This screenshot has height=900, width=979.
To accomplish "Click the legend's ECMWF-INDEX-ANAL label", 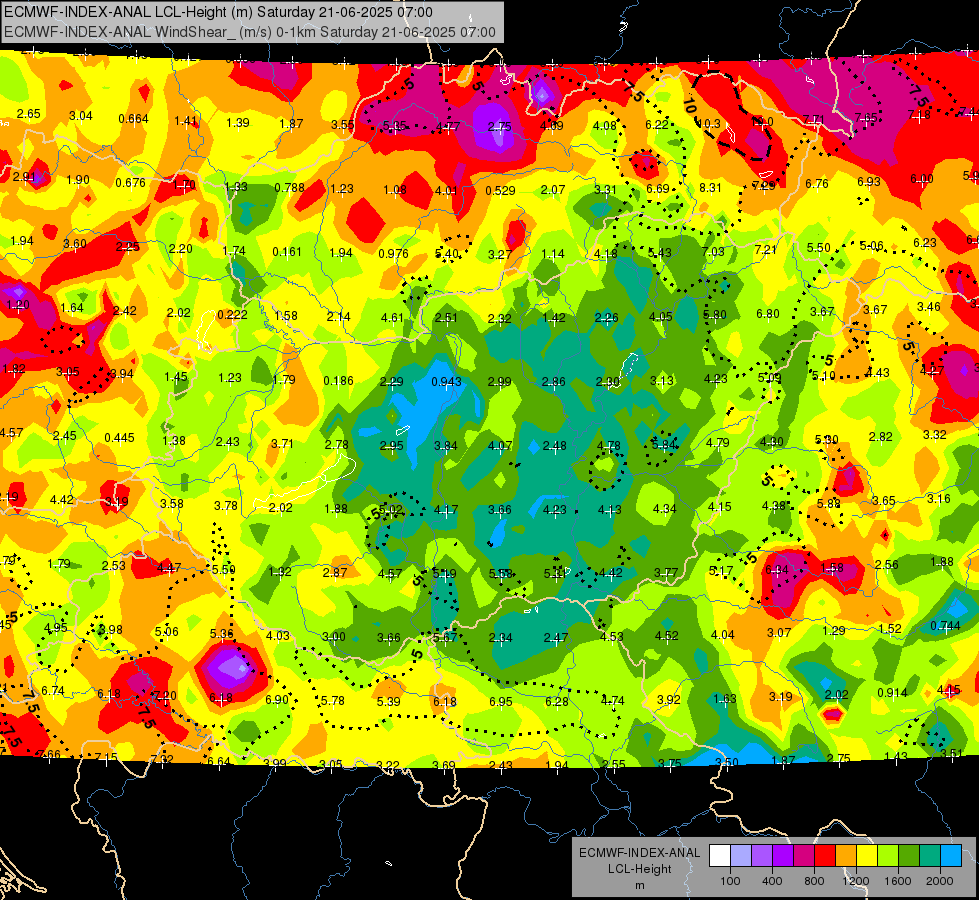I will click(x=639, y=853).
